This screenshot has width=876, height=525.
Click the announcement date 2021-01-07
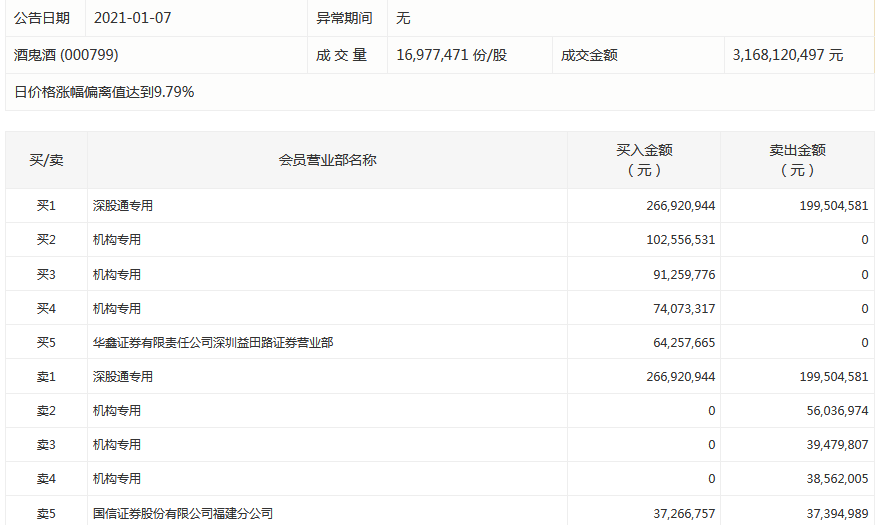tap(139, 18)
